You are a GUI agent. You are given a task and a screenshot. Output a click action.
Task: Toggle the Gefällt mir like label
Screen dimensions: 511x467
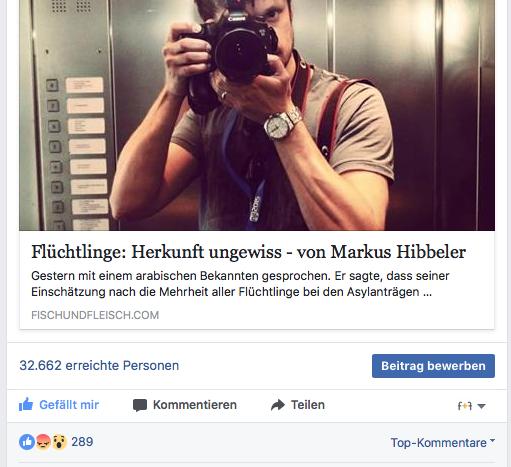(69, 405)
